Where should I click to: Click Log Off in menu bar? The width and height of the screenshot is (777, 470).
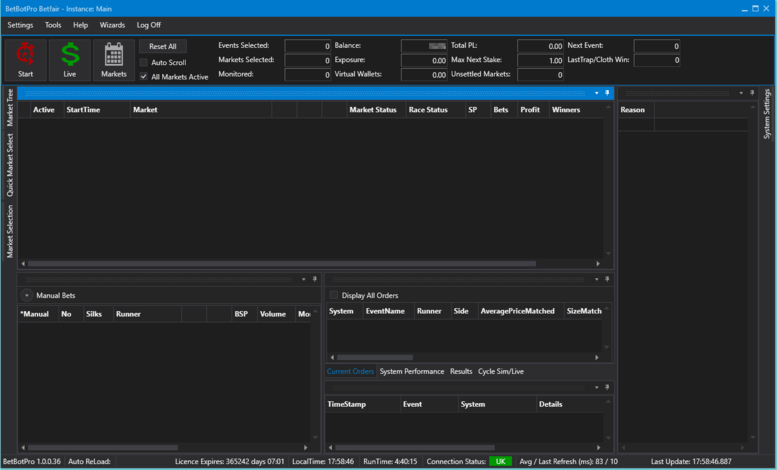[149, 25]
